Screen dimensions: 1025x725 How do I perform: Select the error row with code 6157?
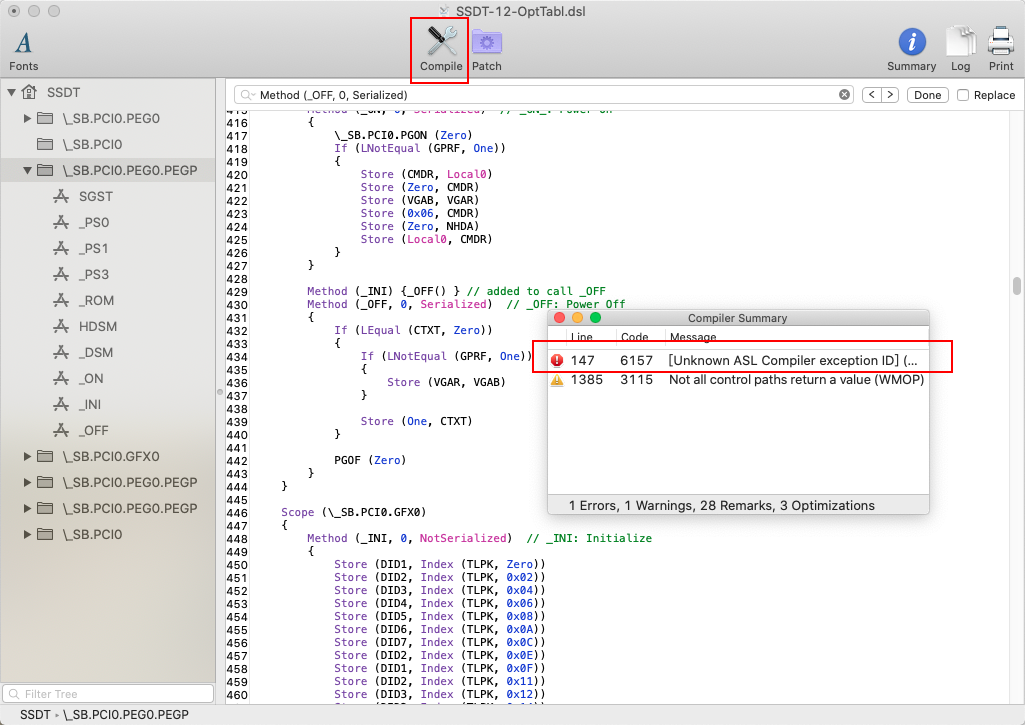(x=738, y=360)
